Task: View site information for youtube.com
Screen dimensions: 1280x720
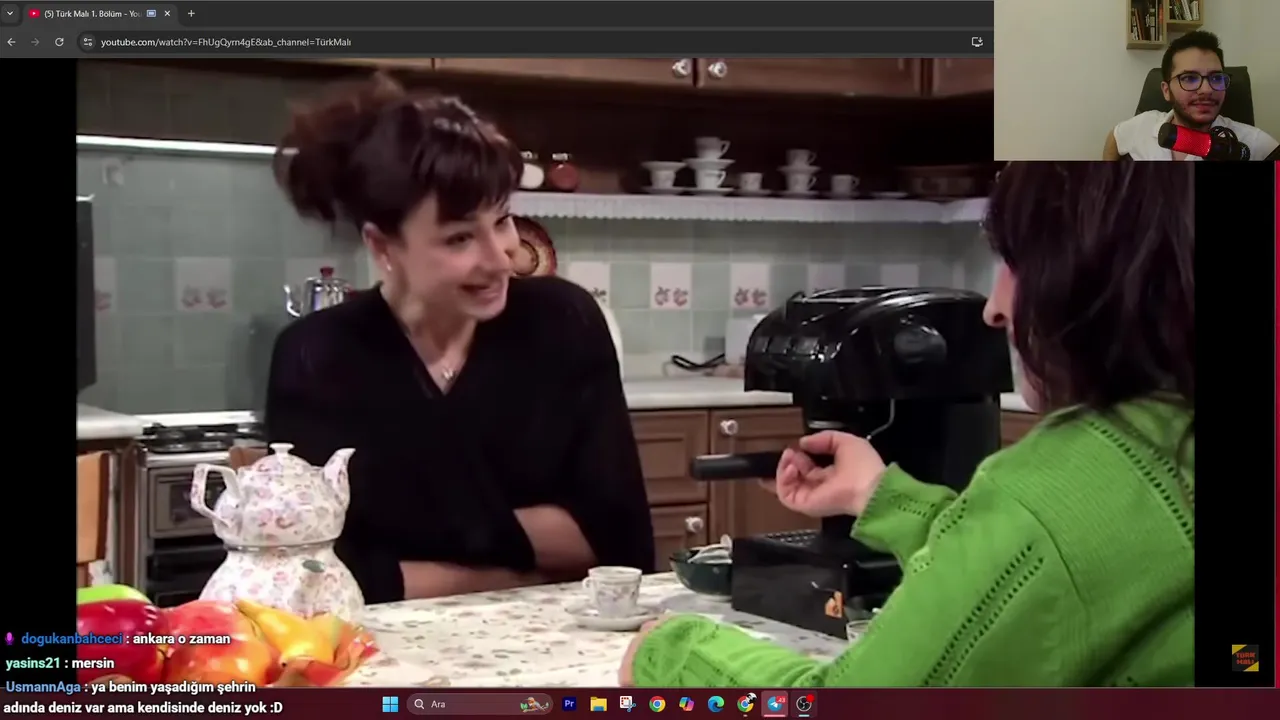Action: 88,42
